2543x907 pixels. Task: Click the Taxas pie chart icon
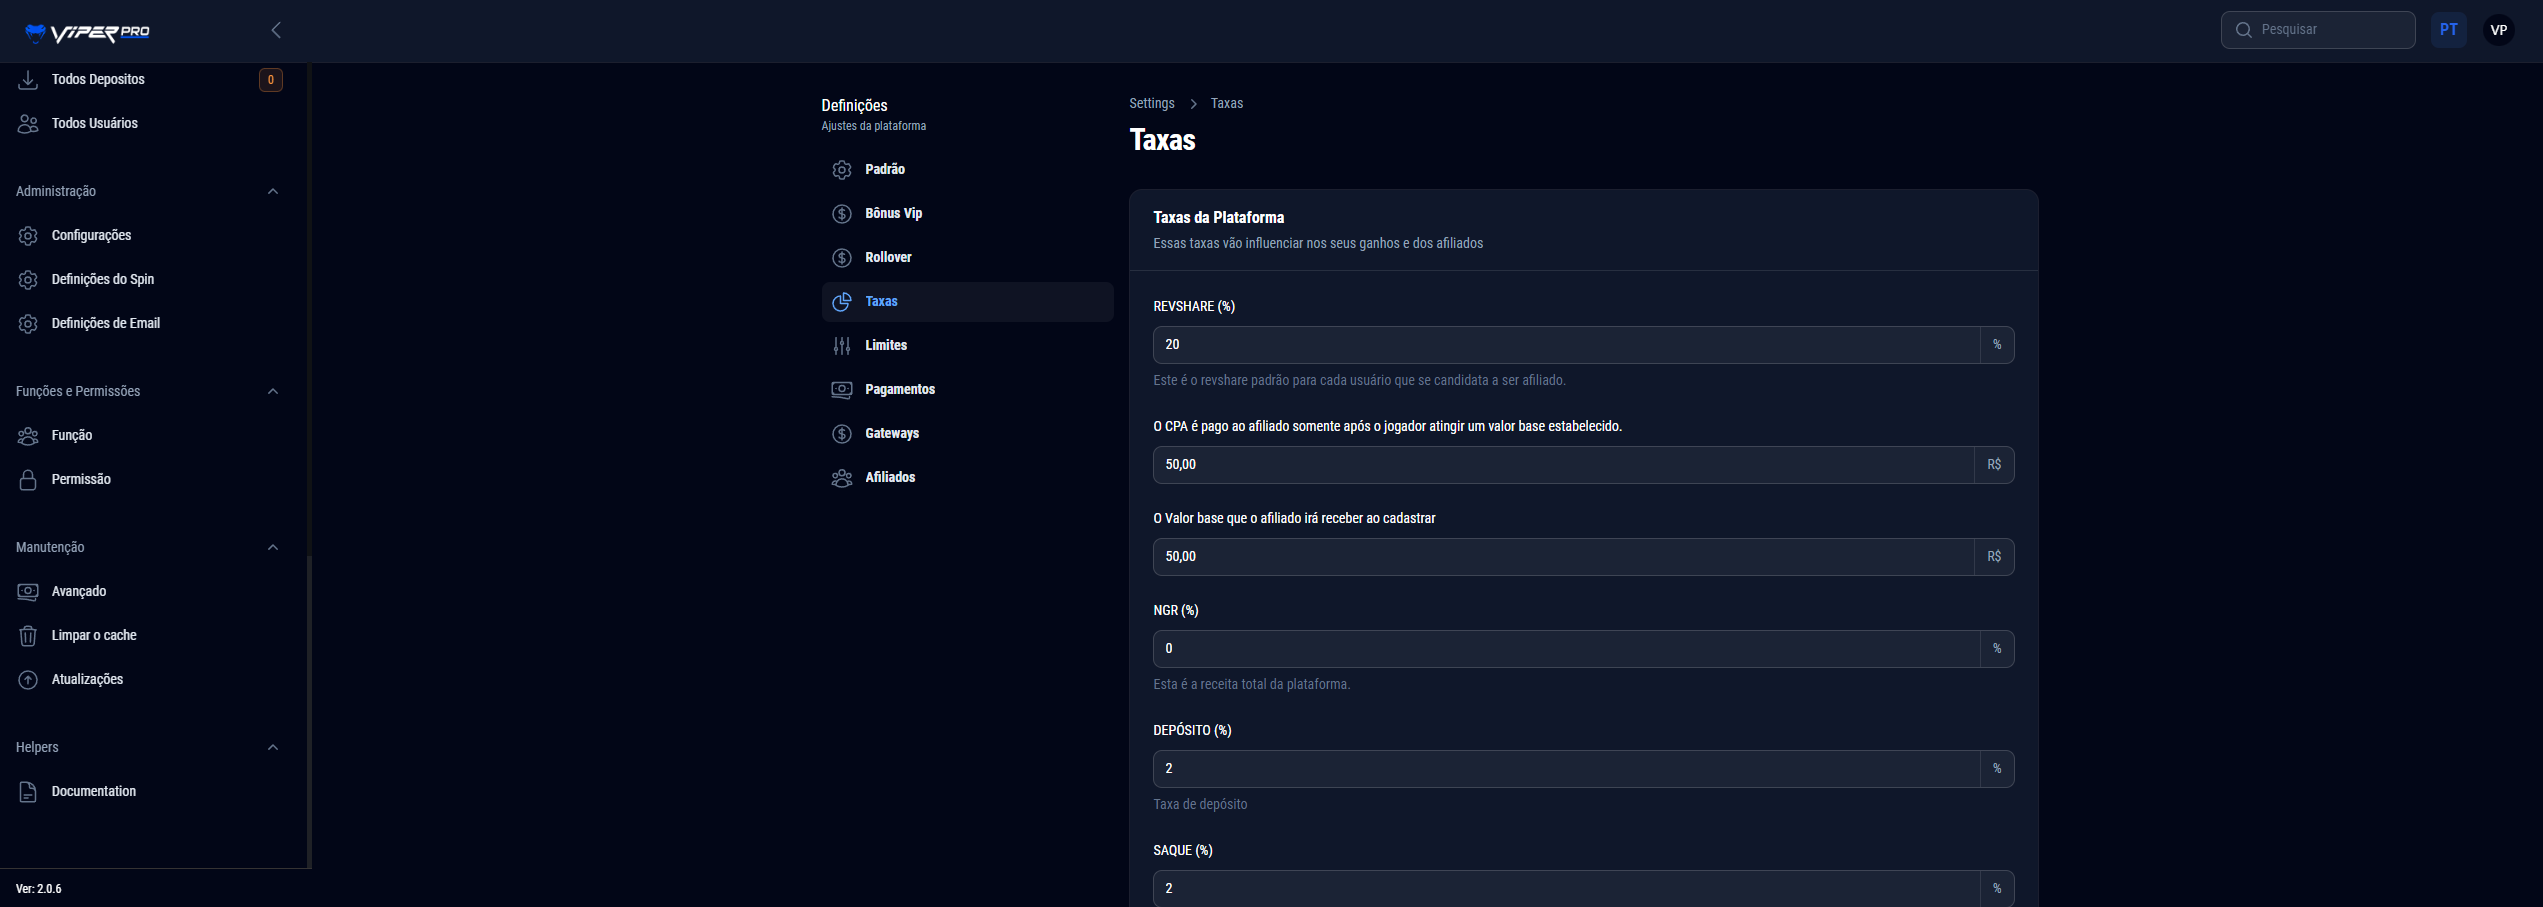(x=842, y=302)
